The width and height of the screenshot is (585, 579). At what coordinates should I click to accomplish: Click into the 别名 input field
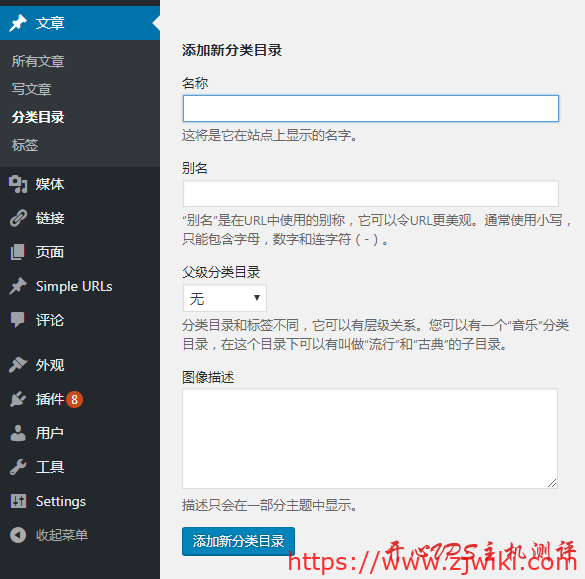370,194
